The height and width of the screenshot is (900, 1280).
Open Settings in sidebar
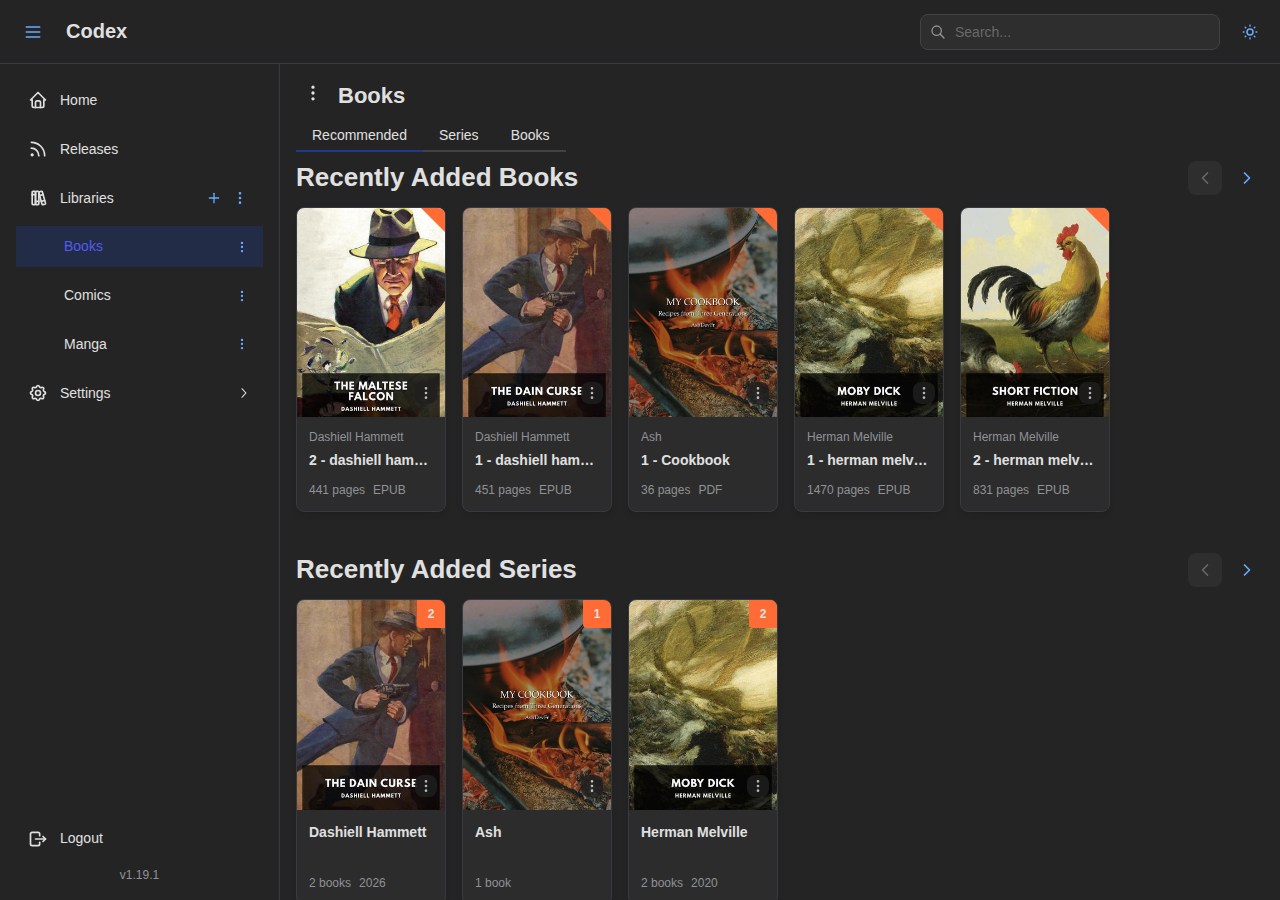139,393
